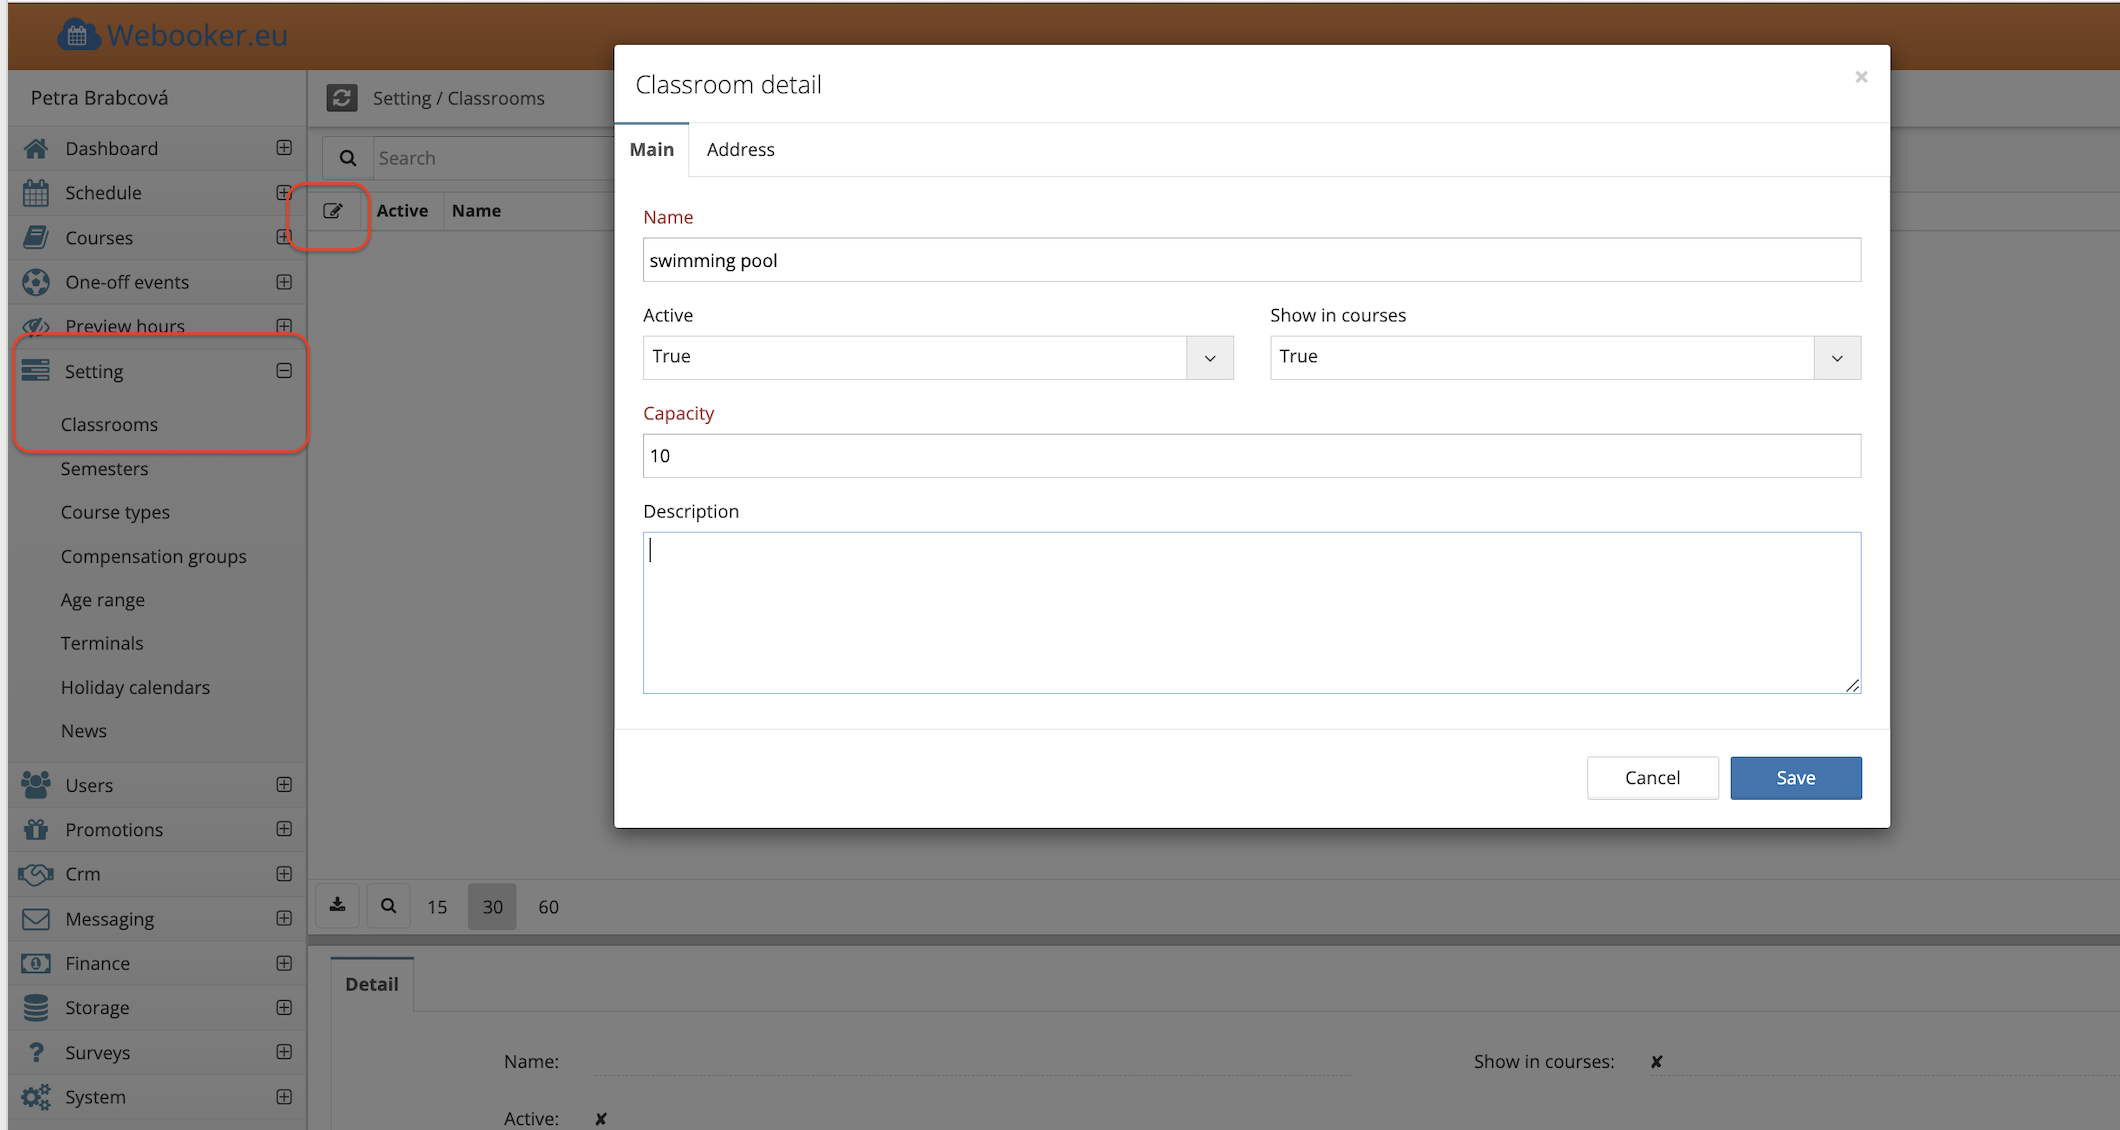Collapse the Setting menu section
The height and width of the screenshot is (1130, 2120).
pos(284,371)
